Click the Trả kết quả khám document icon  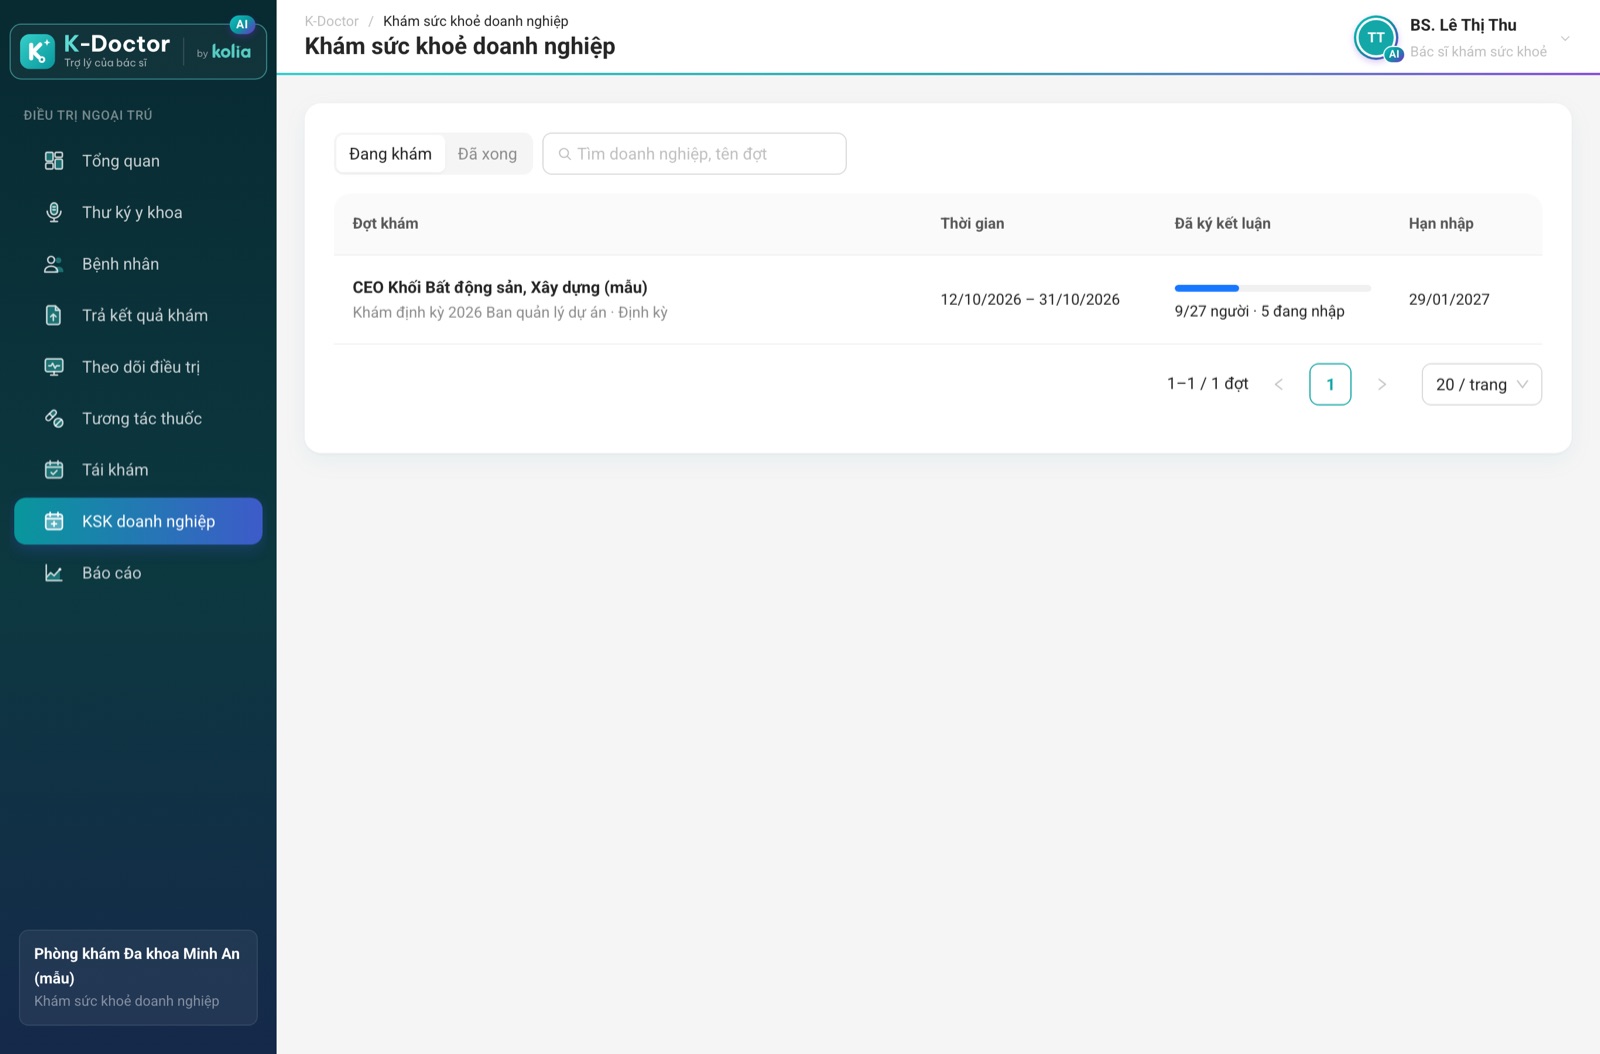(x=54, y=315)
